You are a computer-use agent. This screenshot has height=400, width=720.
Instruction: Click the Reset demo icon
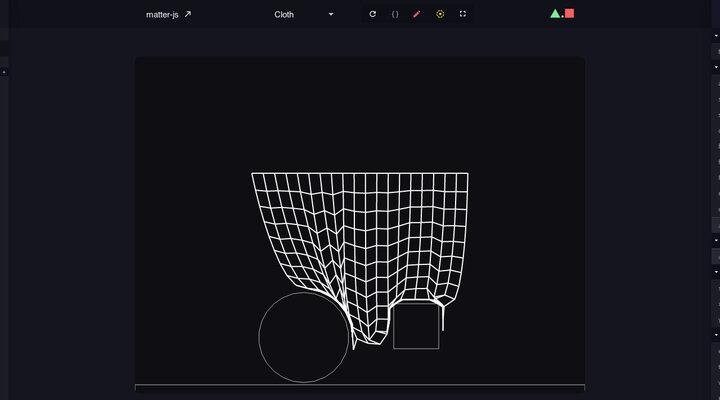373,14
